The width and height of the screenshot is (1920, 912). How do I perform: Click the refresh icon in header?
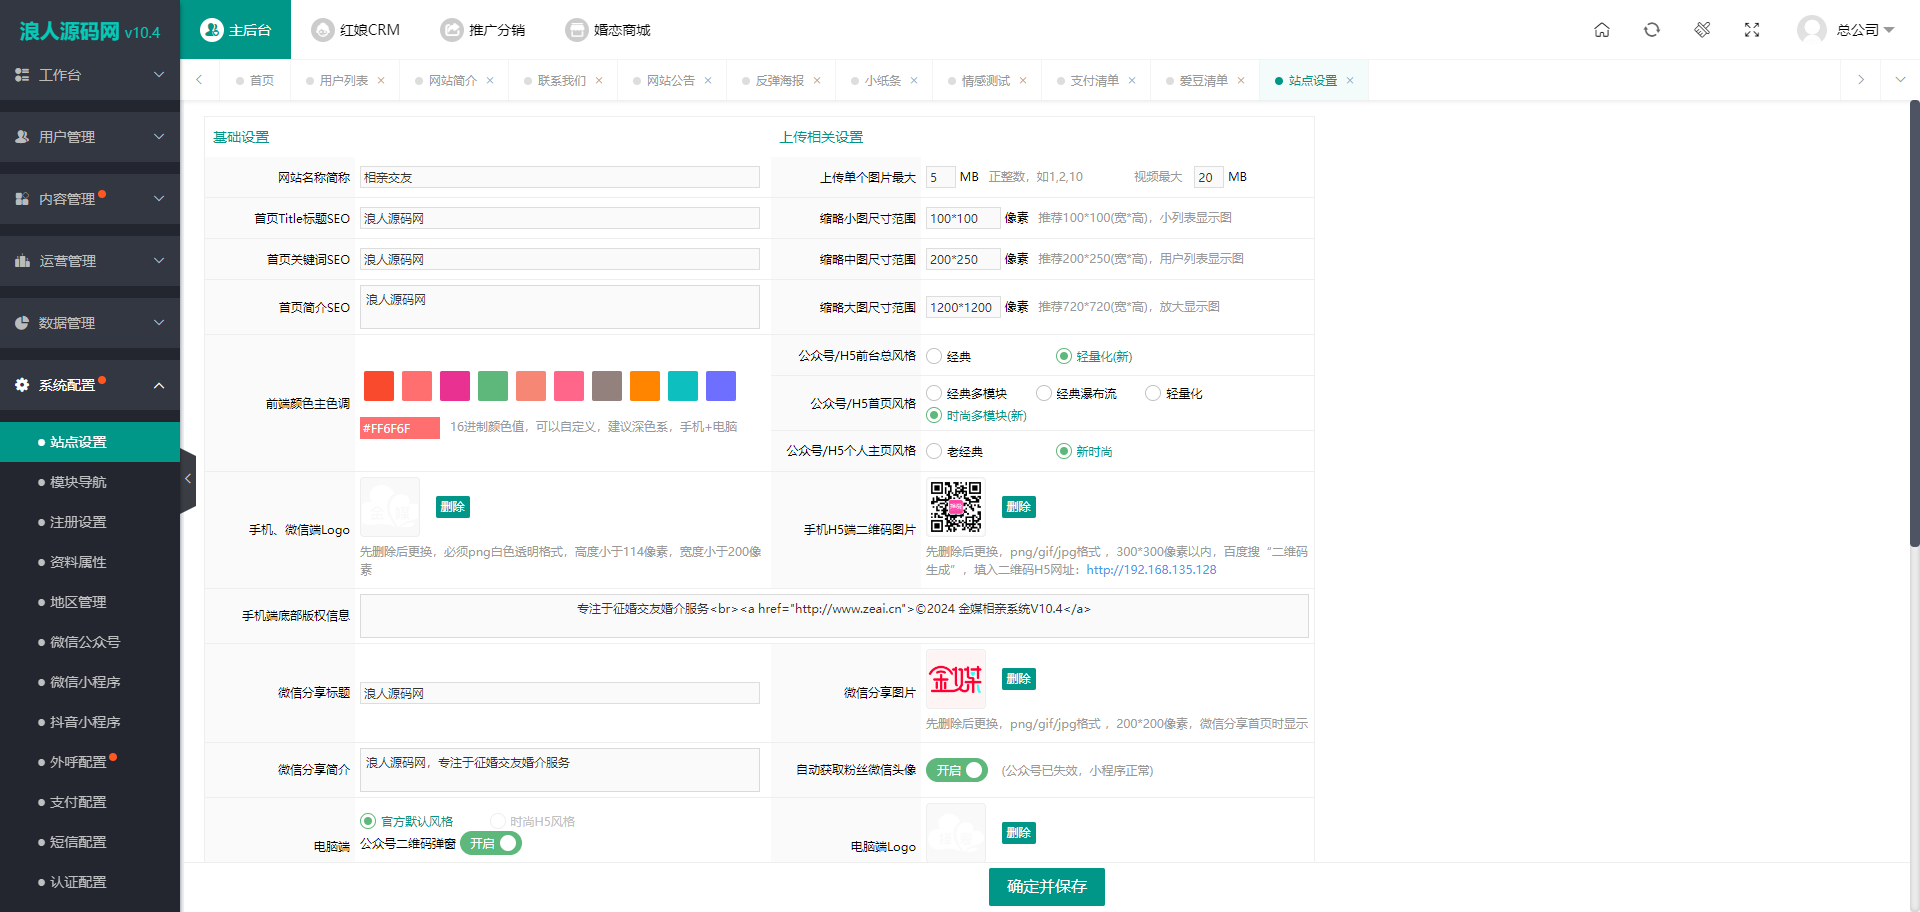pos(1652,30)
